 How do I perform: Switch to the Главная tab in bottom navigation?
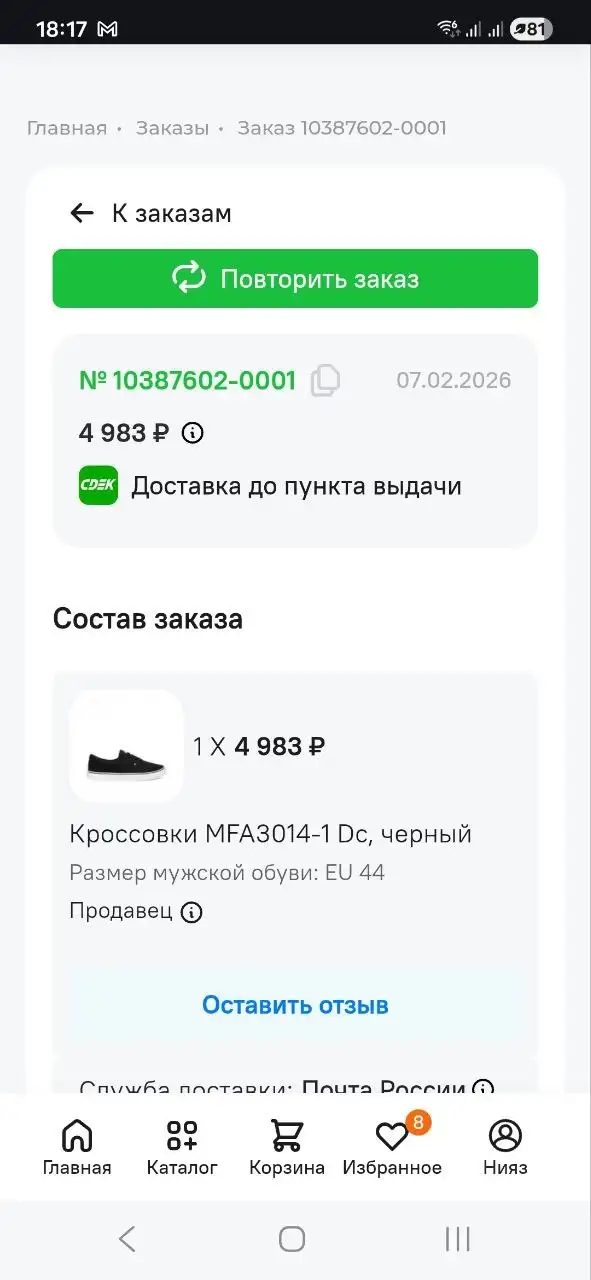click(77, 1145)
